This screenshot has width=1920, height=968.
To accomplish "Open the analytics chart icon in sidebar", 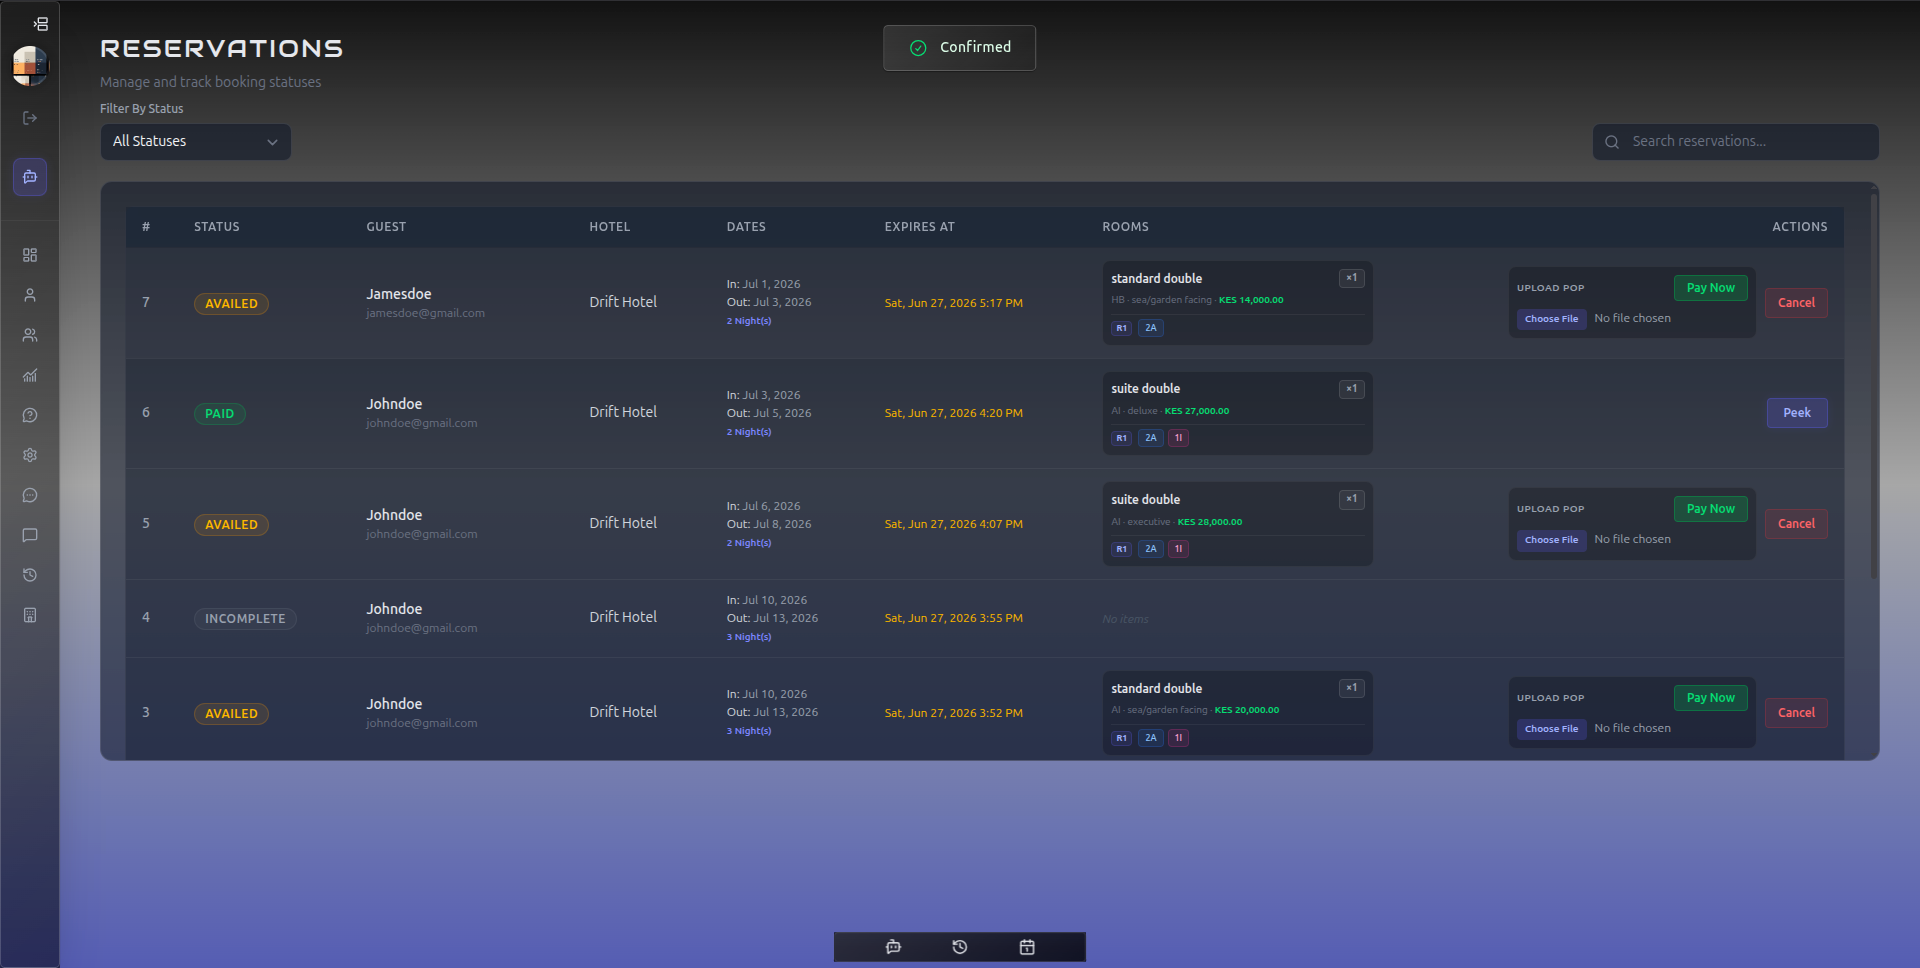I will [30, 375].
